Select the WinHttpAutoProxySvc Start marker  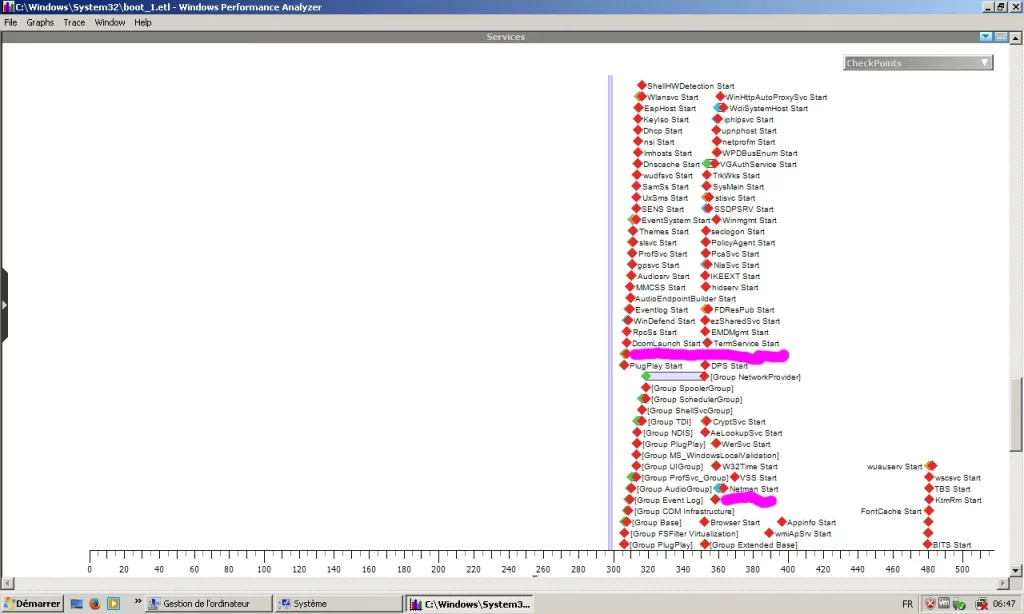(720, 97)
